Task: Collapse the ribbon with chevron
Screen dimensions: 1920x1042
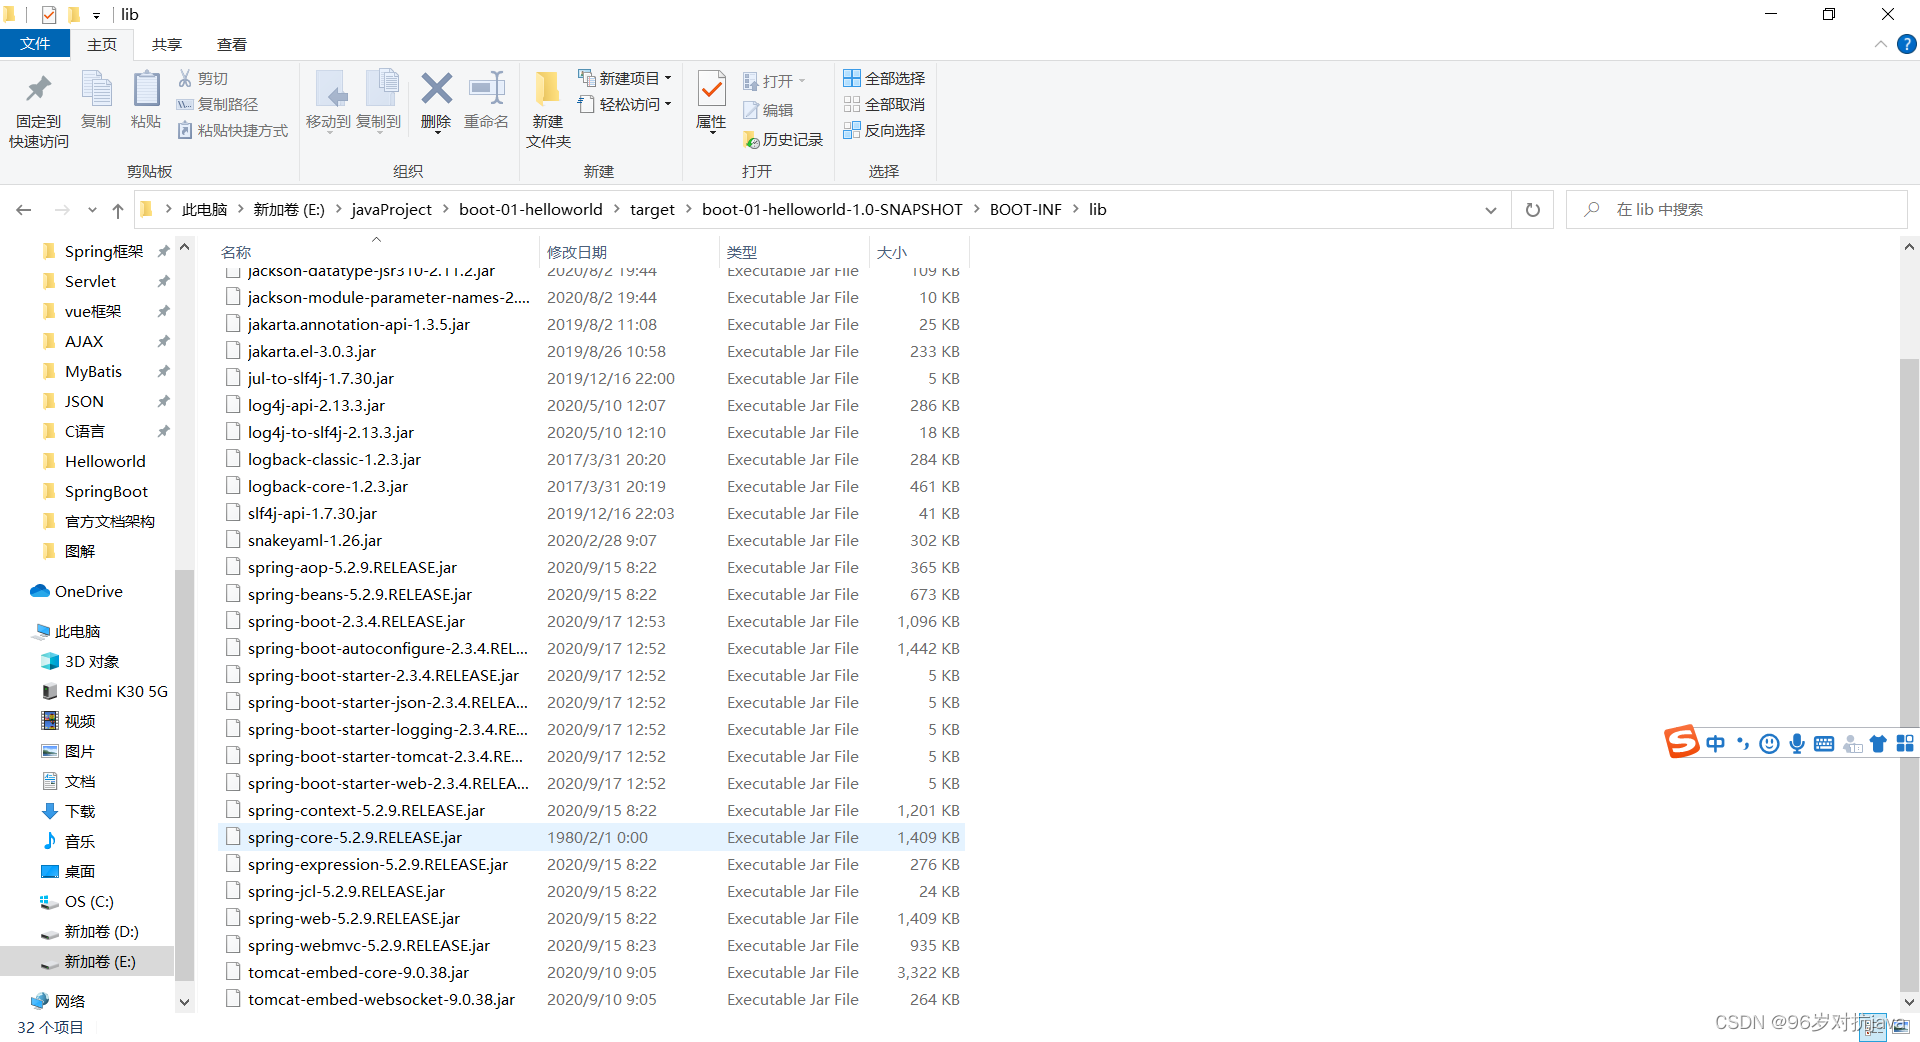Action: click(x=1880, y=44)
